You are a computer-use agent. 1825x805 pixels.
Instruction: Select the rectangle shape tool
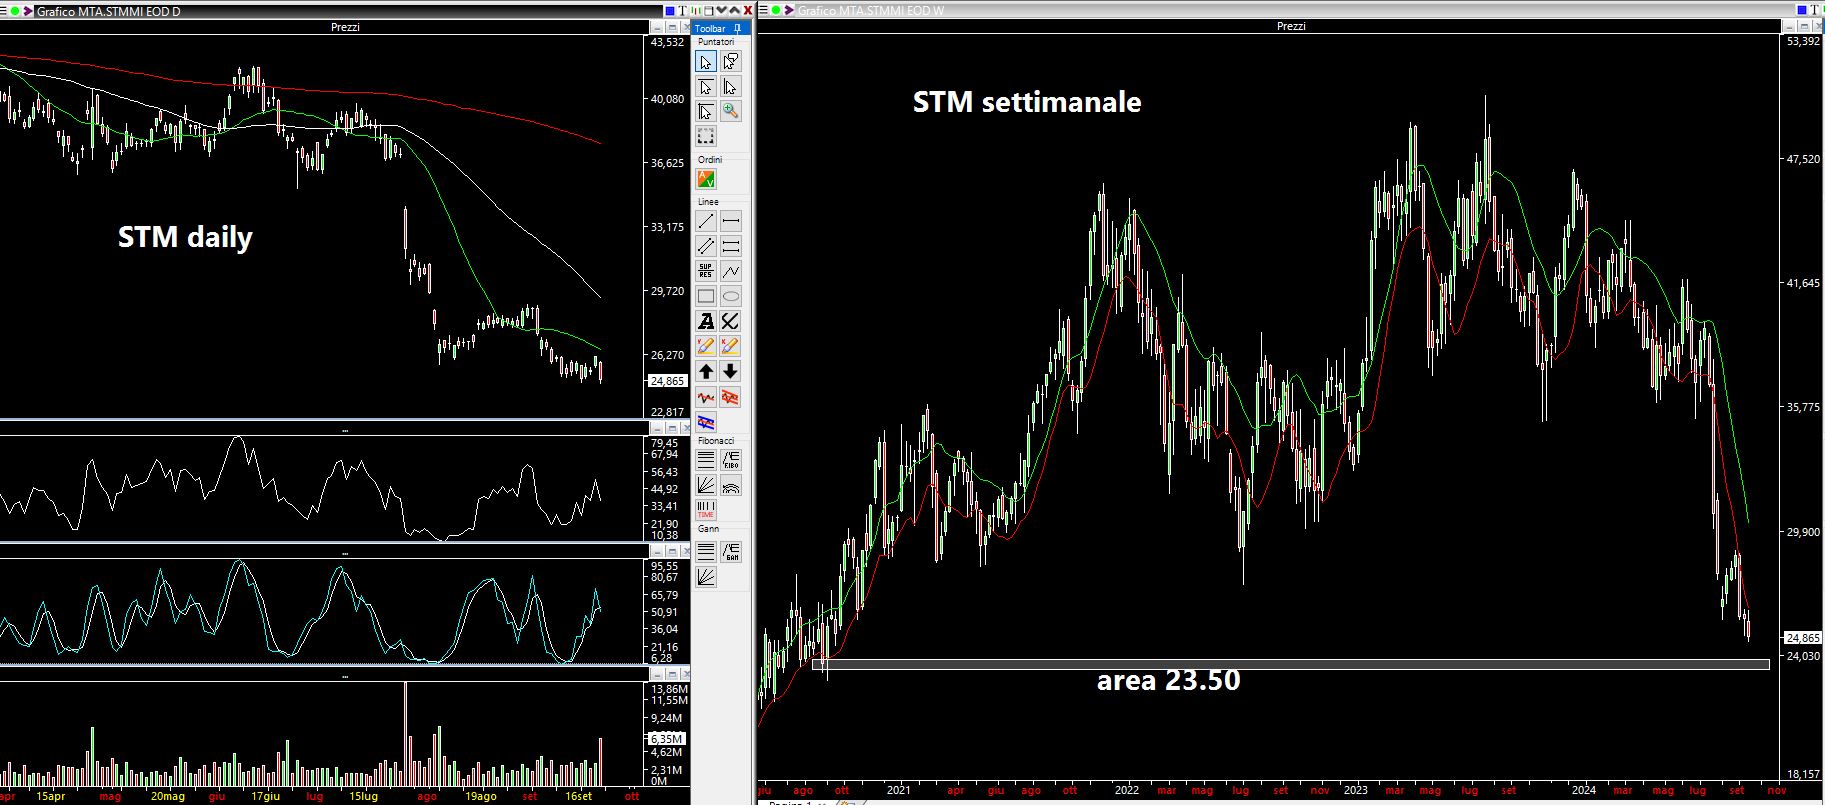[706, 297]
